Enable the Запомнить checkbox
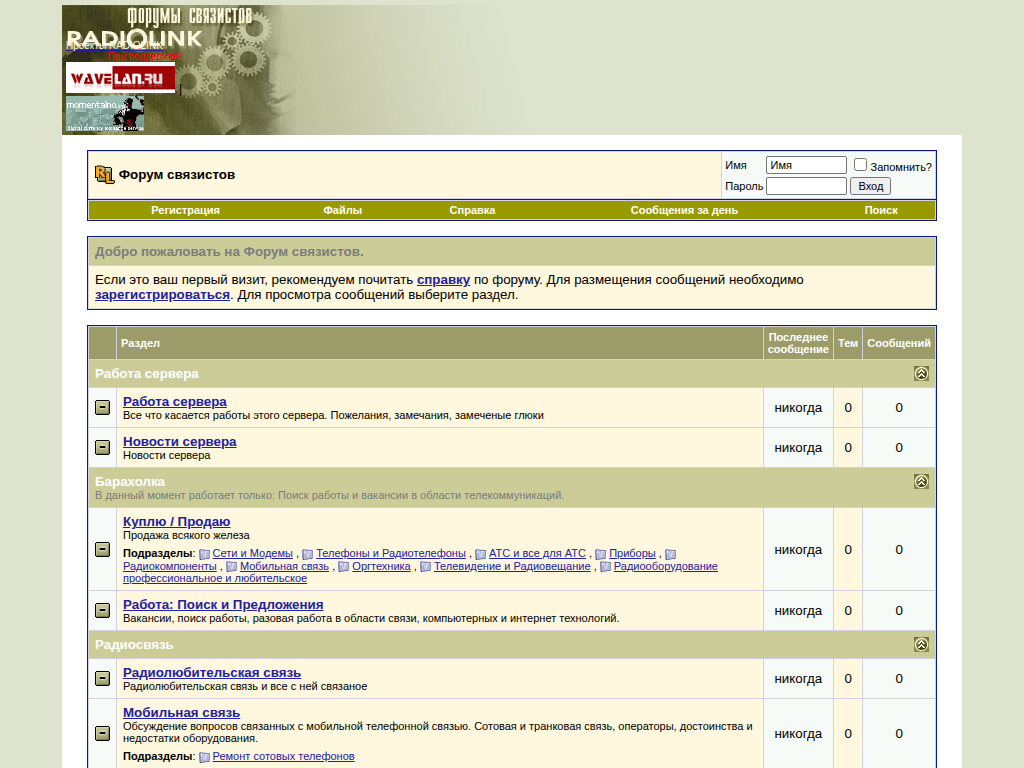 click(860, 165)
